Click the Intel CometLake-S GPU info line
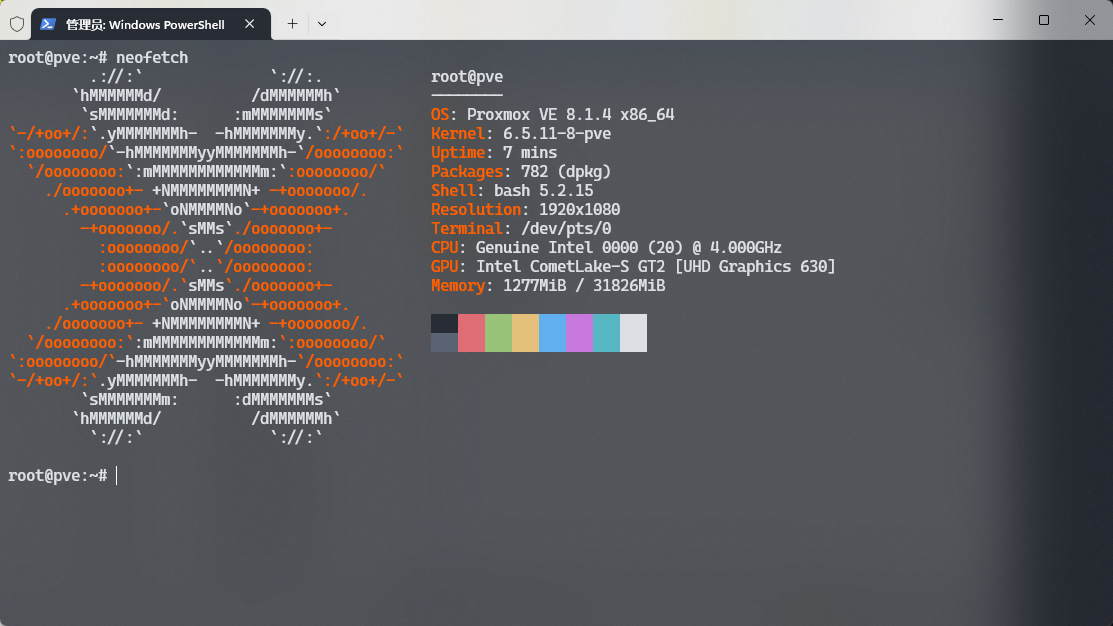Screen dimensions: 1113x626 [x=655, y=267]
